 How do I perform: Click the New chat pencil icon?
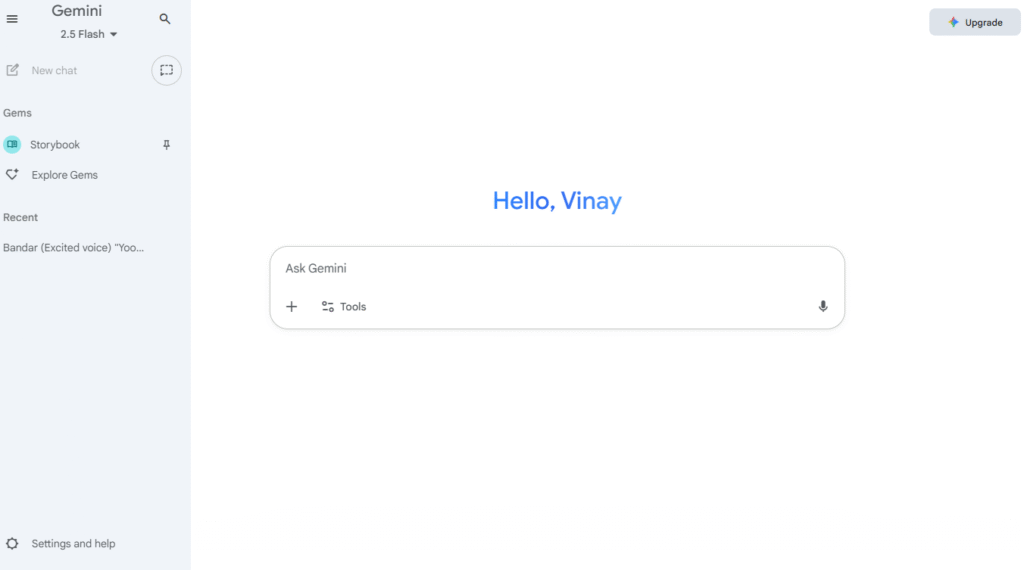coord(12,70)
